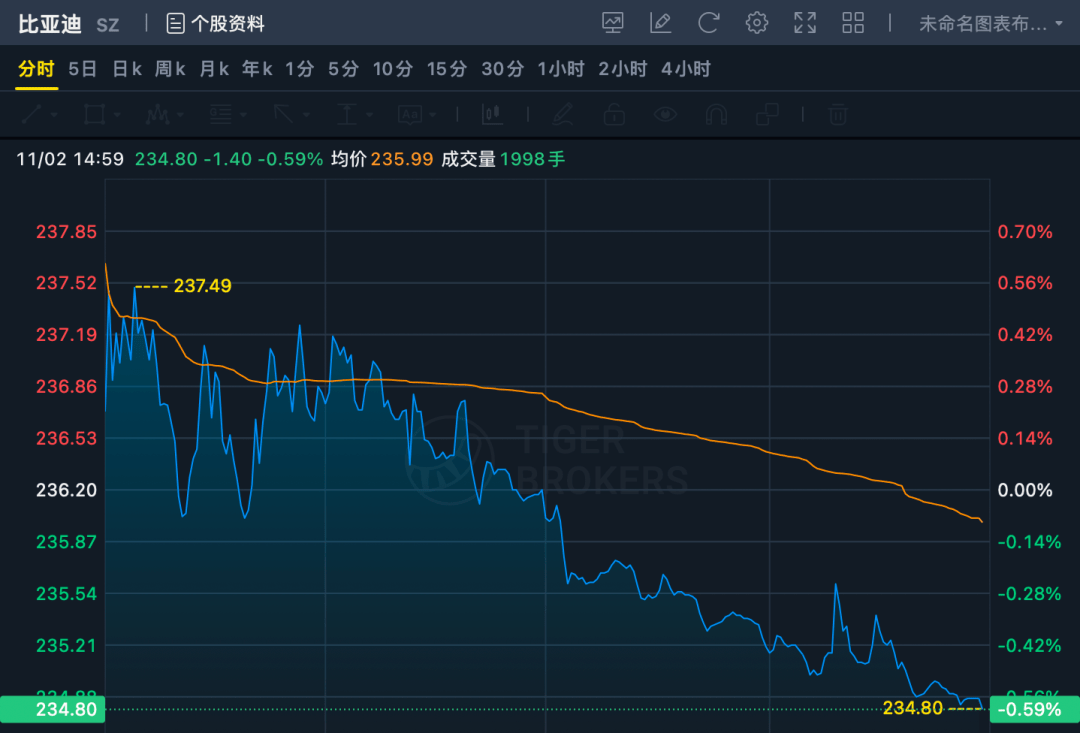Switch the chart to fullscreen mode
1080x733 pixels.
tap(804, 23)
